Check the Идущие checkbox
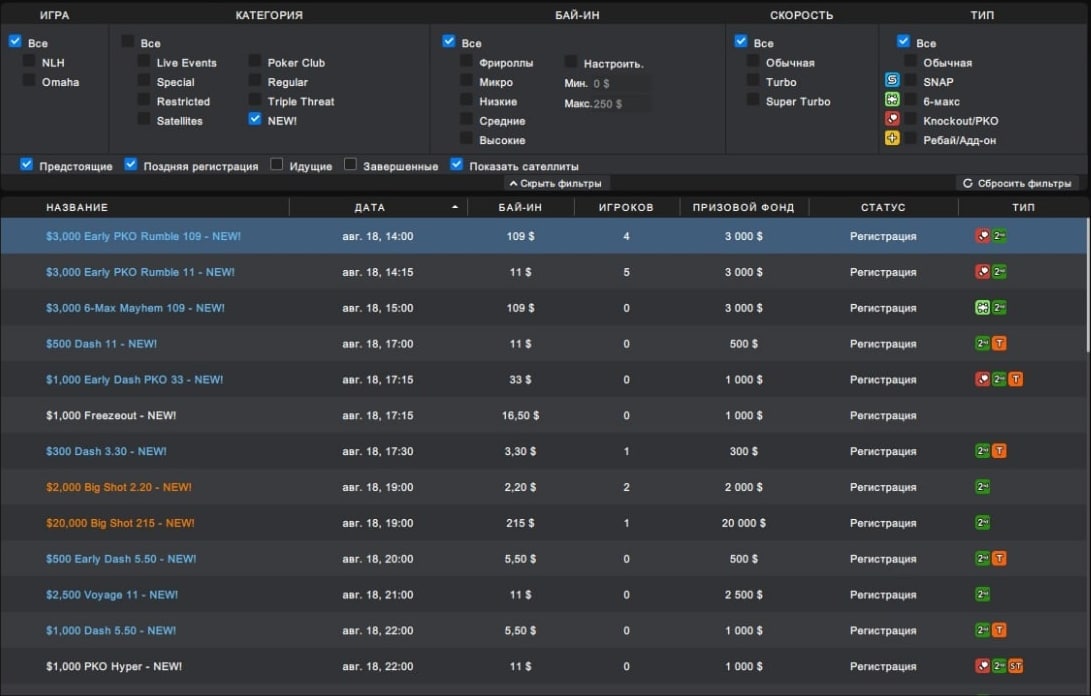Image resolution: width=1091 pixels, height=696 pixels. (x=276, y=164)
